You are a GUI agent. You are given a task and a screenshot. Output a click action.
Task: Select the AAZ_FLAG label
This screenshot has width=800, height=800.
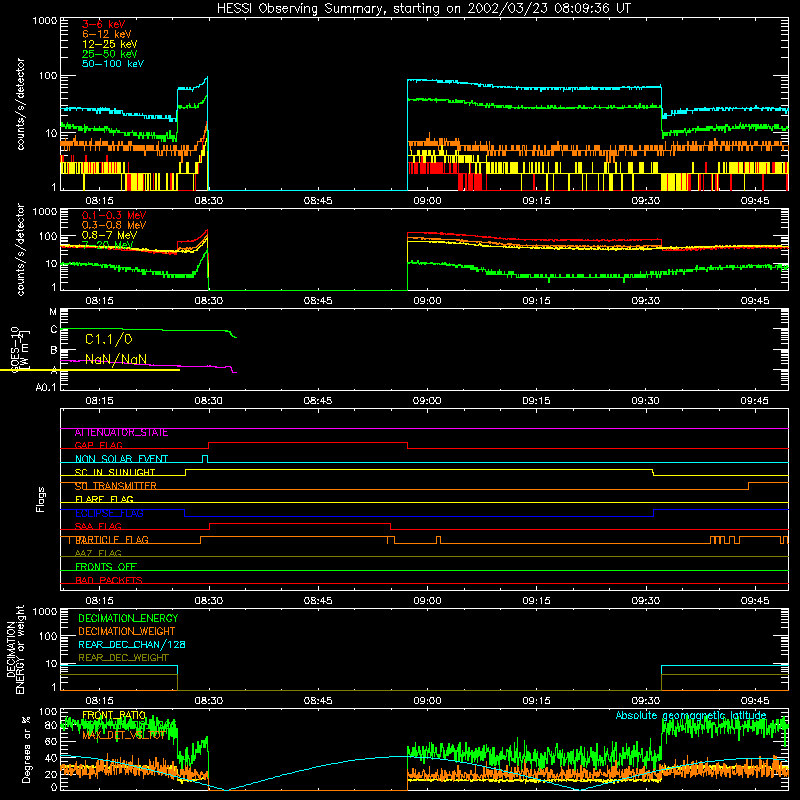pos(98,554)
